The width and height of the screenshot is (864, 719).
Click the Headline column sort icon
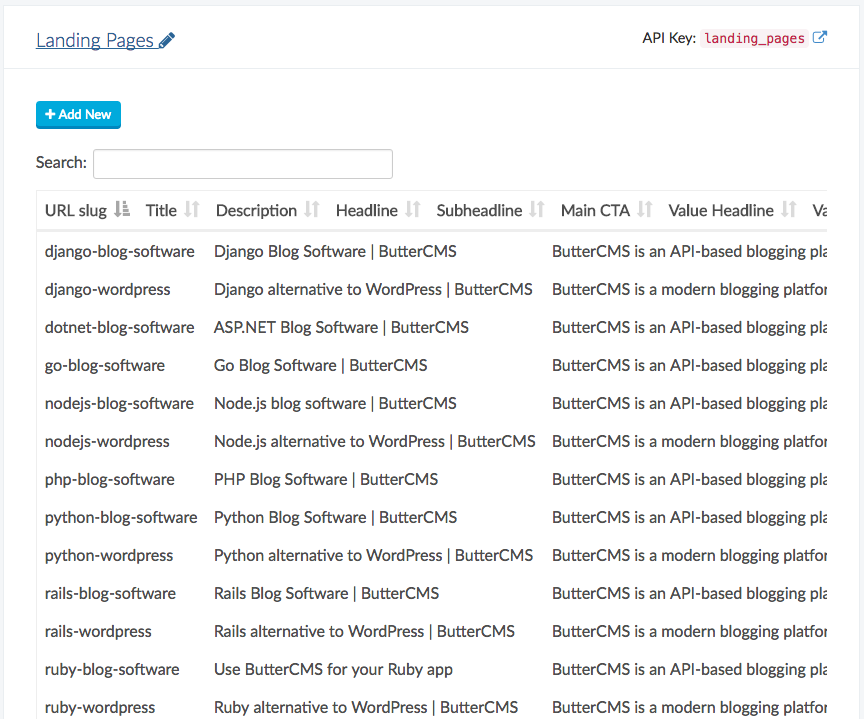413,210
